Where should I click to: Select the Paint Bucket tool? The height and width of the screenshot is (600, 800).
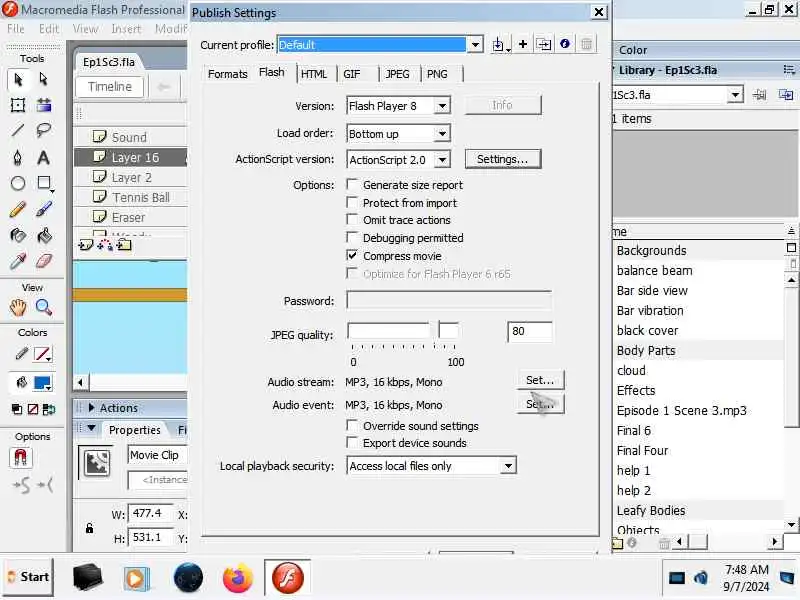pos(44,235)
